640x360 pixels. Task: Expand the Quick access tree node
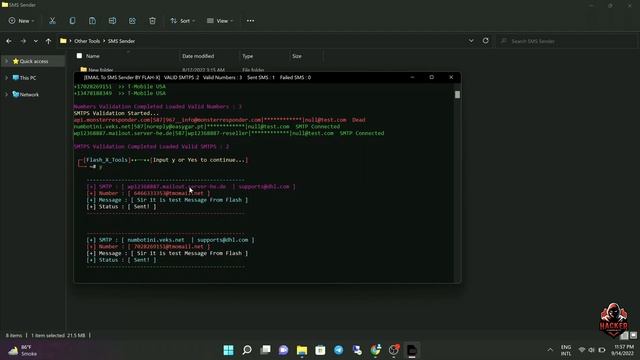pos(6,61)
